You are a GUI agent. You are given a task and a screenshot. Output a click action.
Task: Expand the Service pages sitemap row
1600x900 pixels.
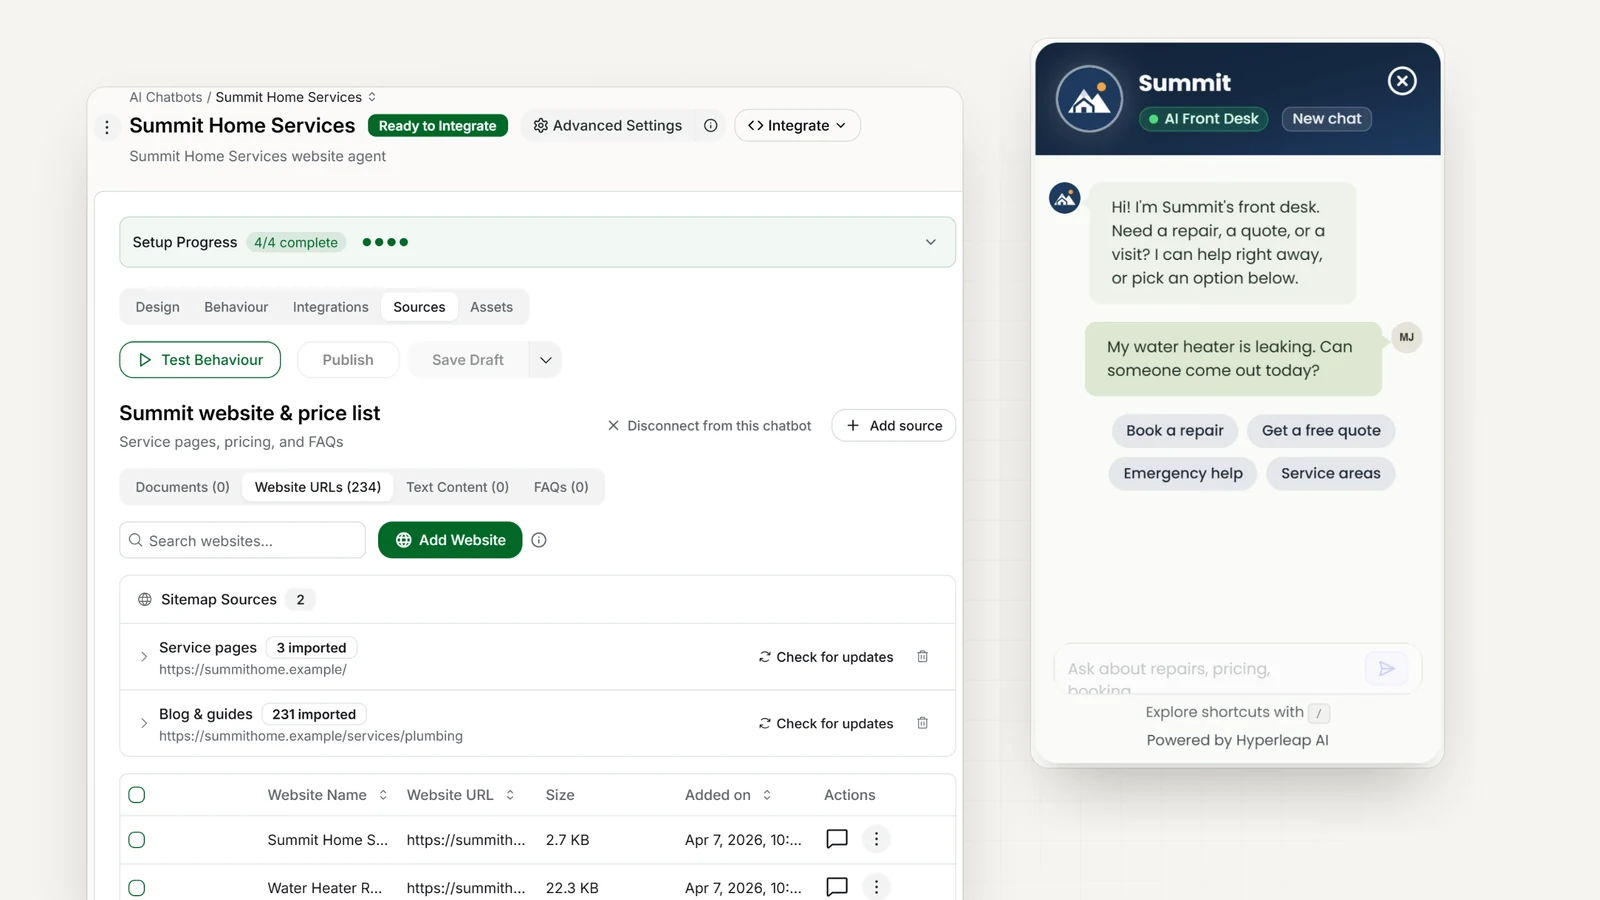point(144,657)
